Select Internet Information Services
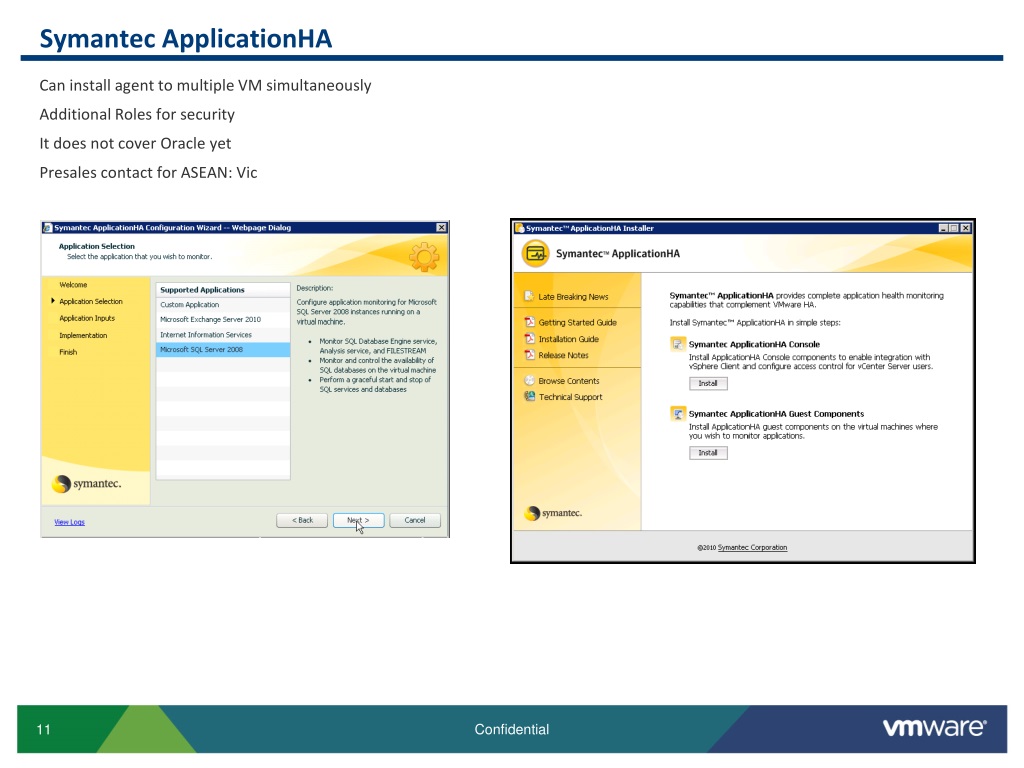The width and height of the screenshot is (1024, 768). pyautogui.click(x=223, y=334)
